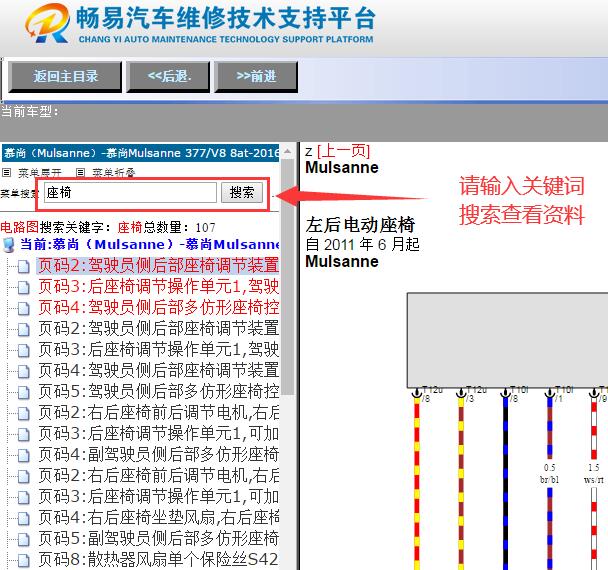Screen dimensions: 608x570
Task: Click the 左后电动座椅 diagram title
Action: click(360, 225)
